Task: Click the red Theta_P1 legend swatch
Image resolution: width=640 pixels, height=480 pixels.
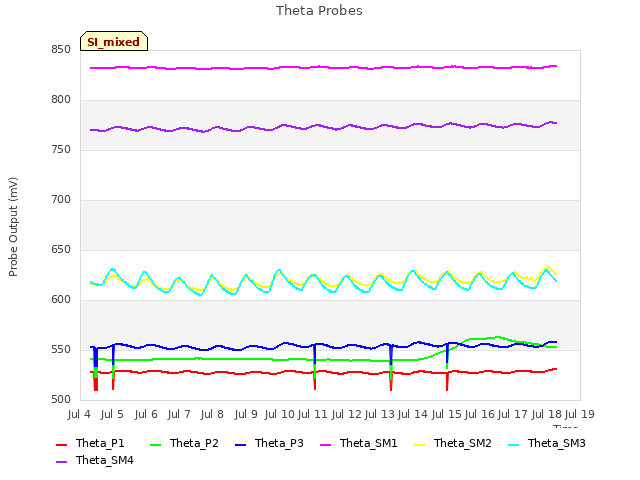Action: click(61, 444)
